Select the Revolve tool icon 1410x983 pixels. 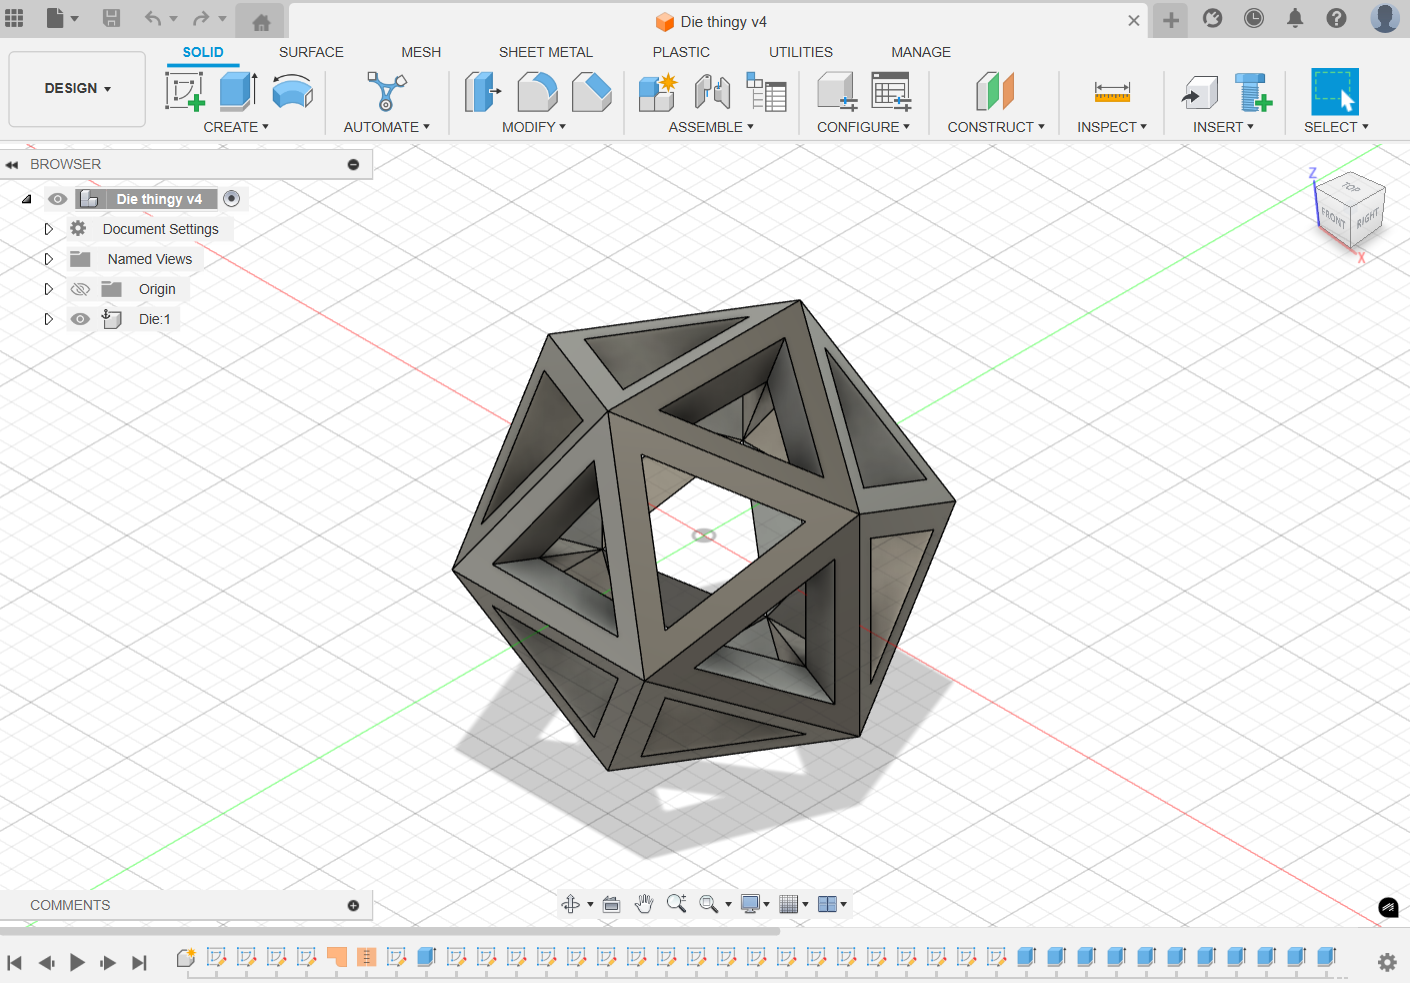[292, 92]
